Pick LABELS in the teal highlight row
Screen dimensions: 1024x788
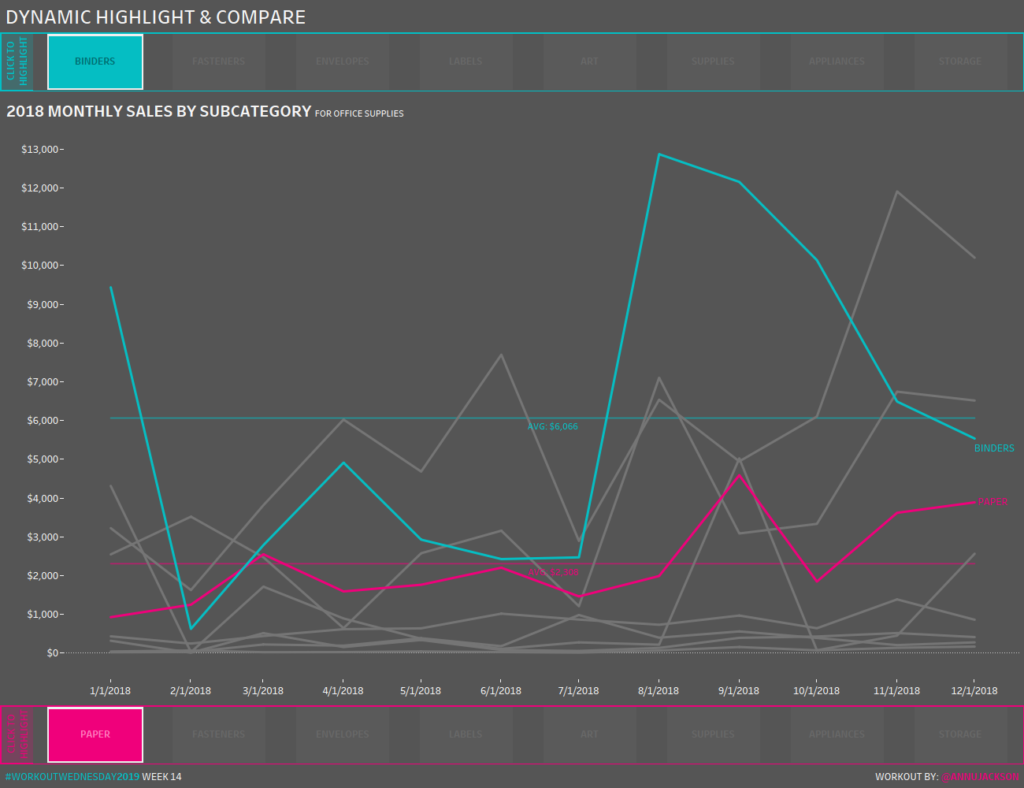[466, 62]
